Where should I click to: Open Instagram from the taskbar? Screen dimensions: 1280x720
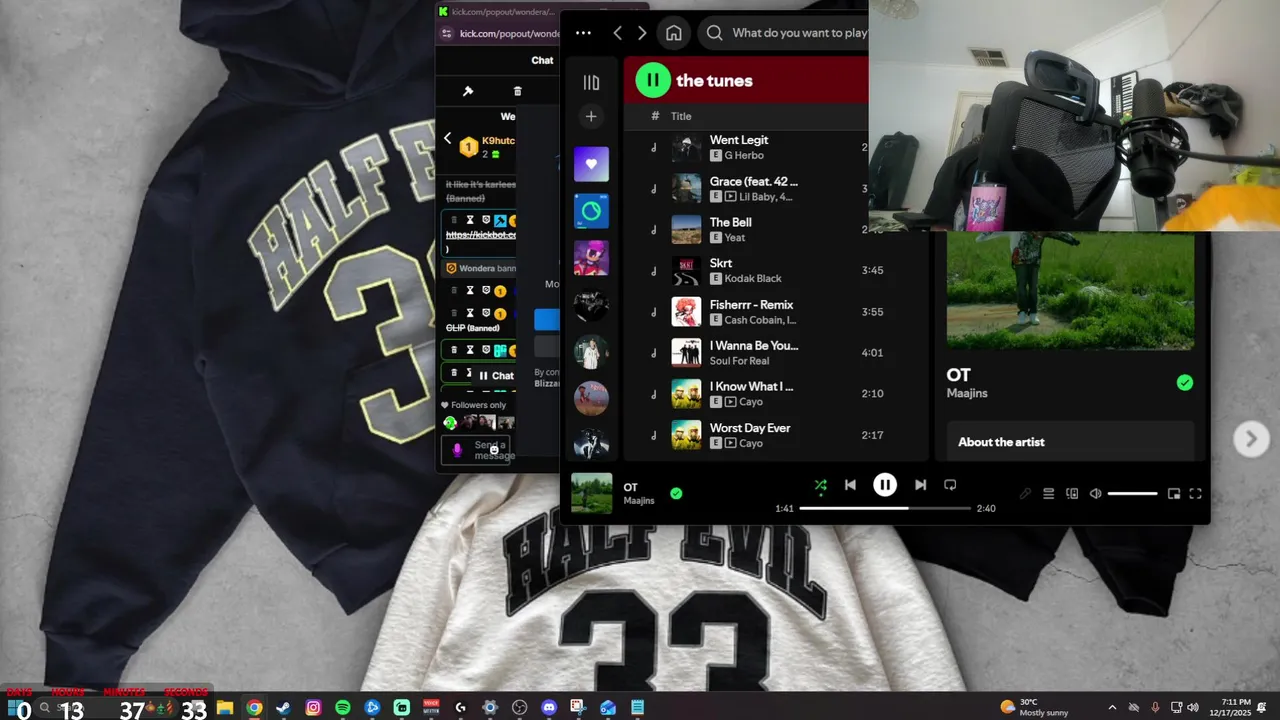tap(313, 707)
